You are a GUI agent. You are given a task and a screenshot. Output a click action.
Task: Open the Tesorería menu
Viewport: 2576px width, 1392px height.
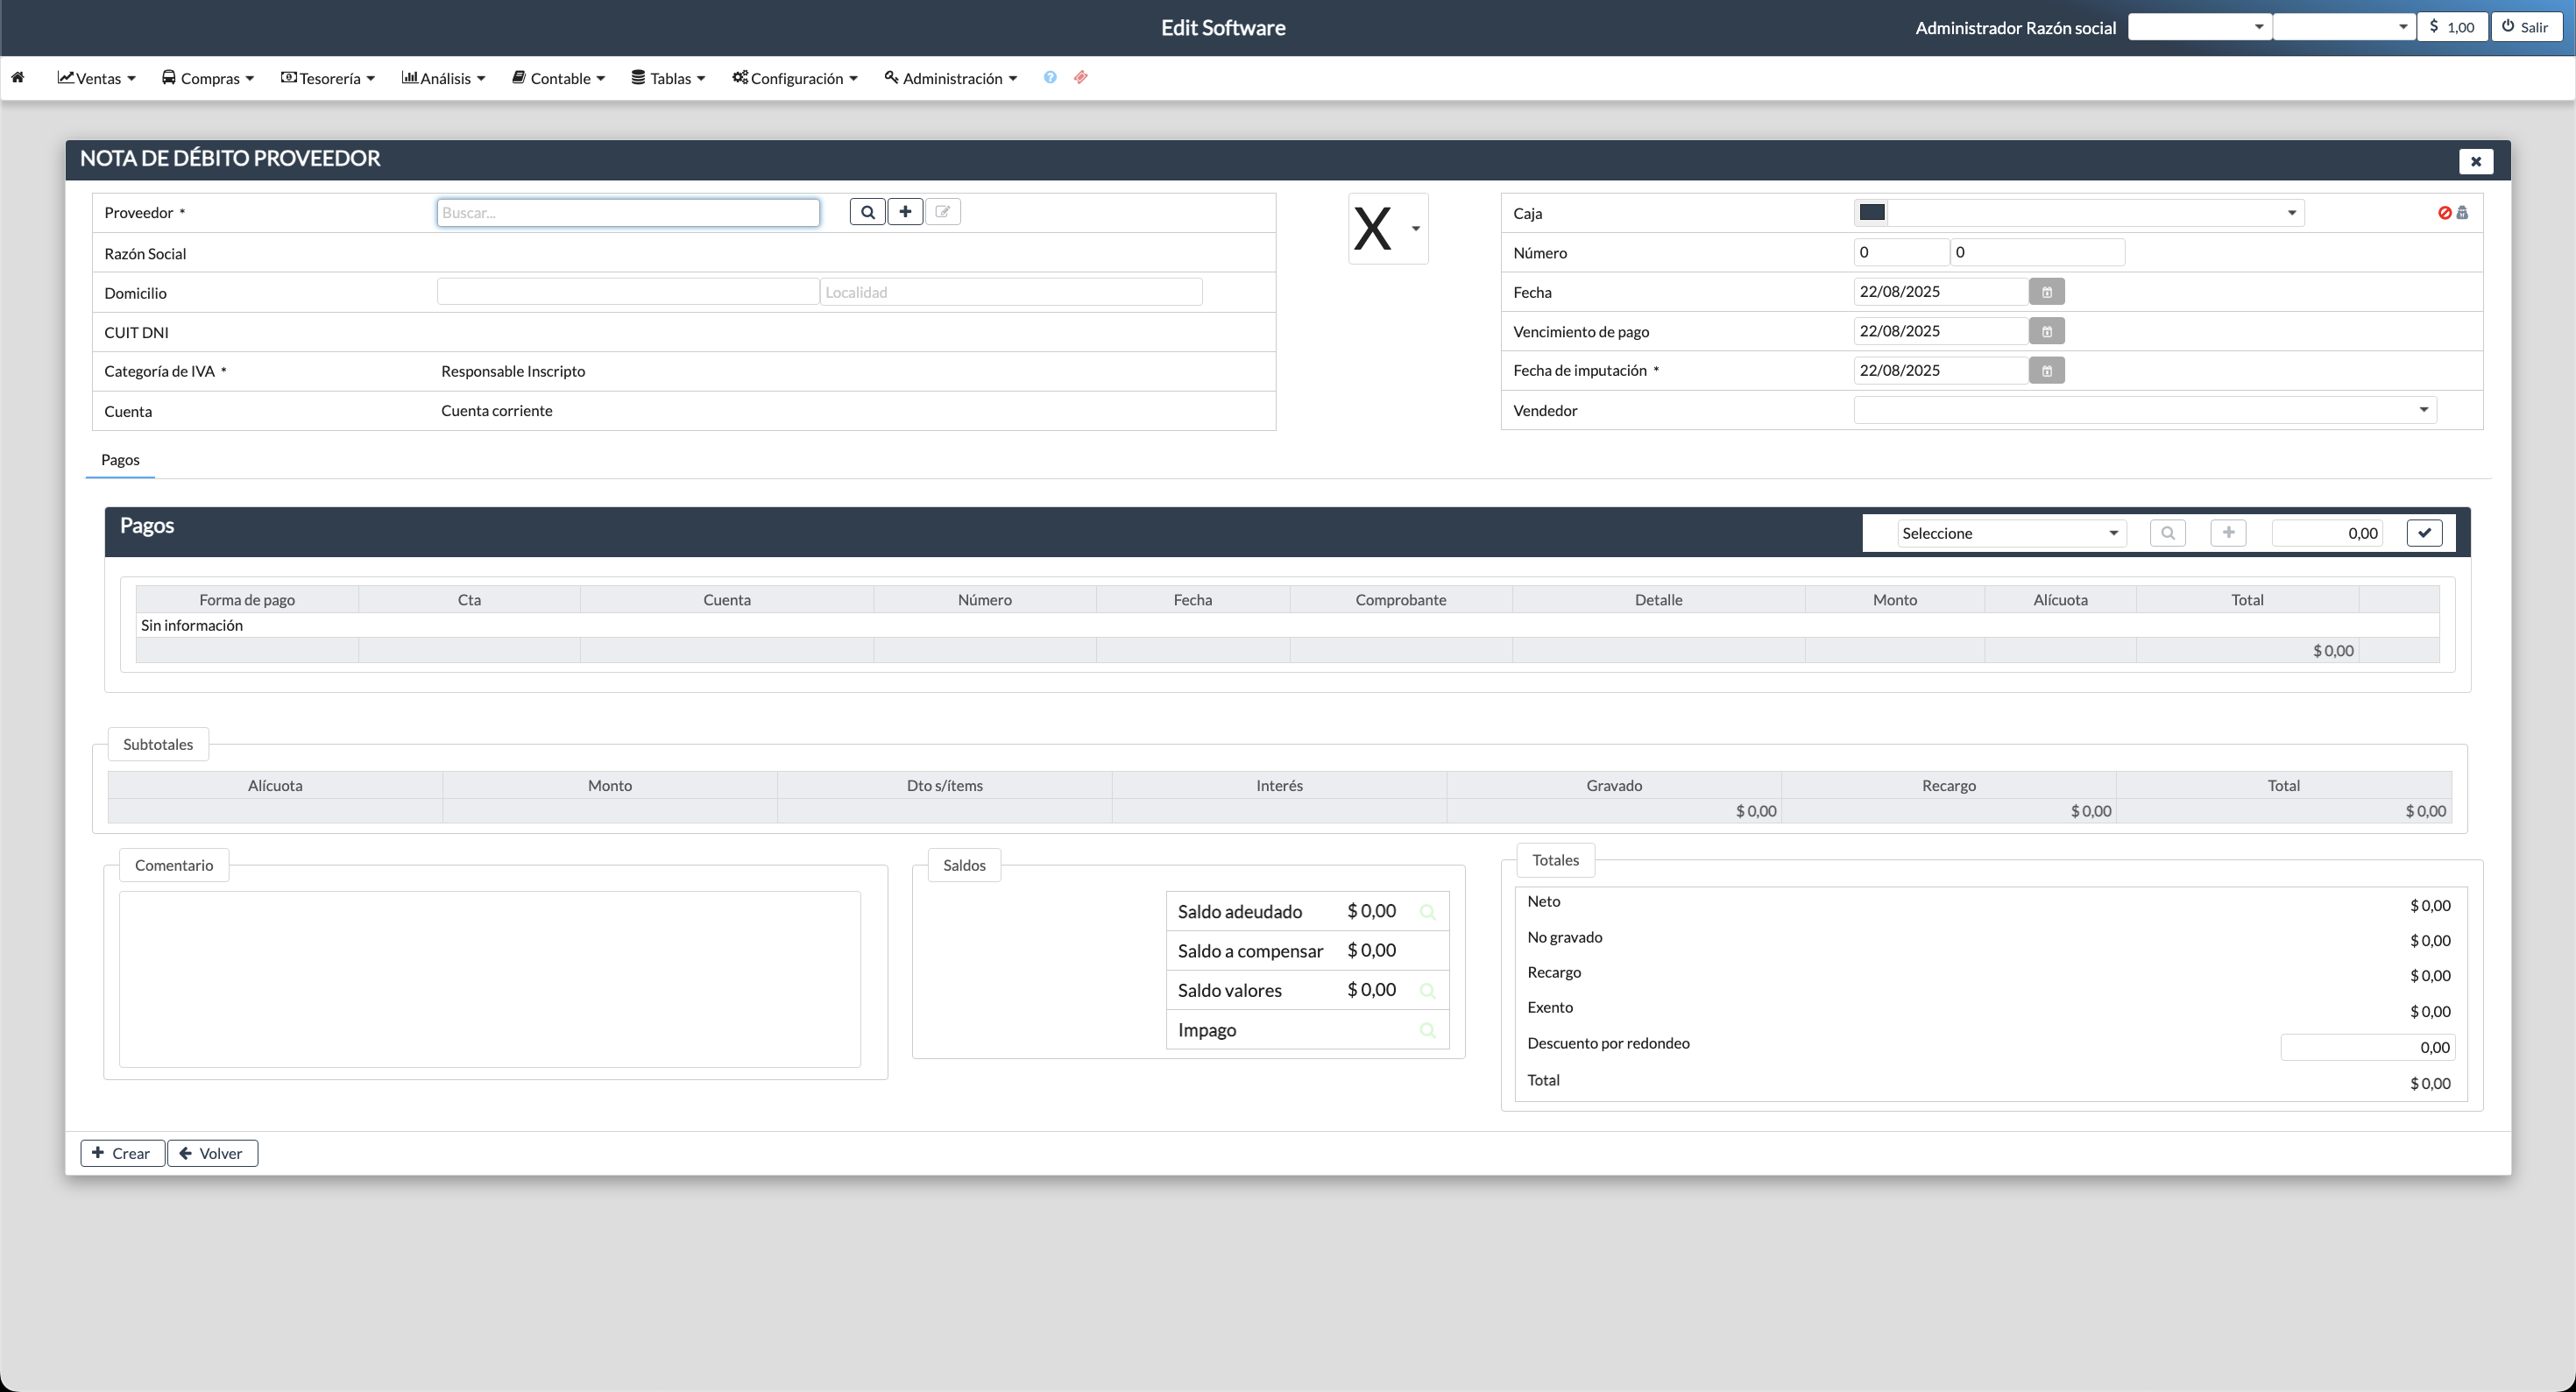tap(328, 78)
